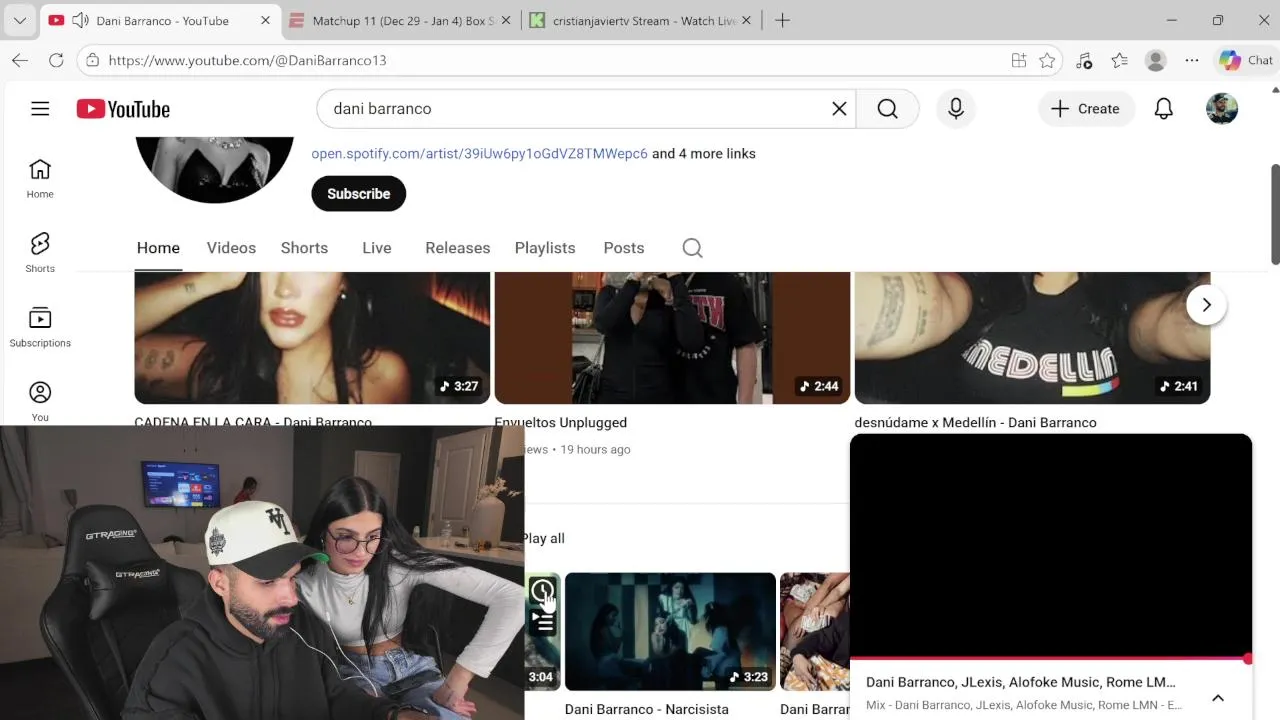Run search with the magnifier button

(888, 109)
